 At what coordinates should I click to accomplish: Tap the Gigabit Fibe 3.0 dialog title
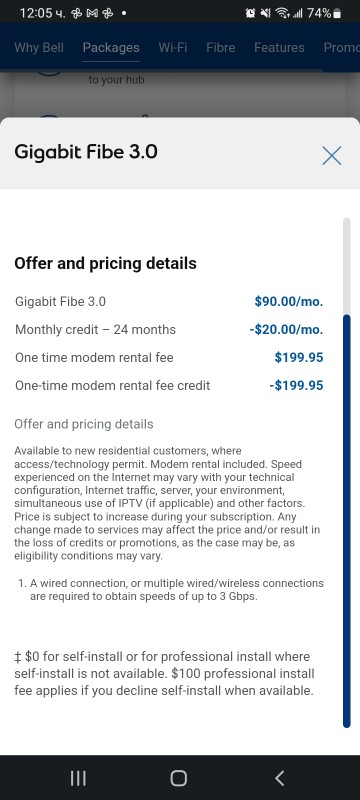86,152
